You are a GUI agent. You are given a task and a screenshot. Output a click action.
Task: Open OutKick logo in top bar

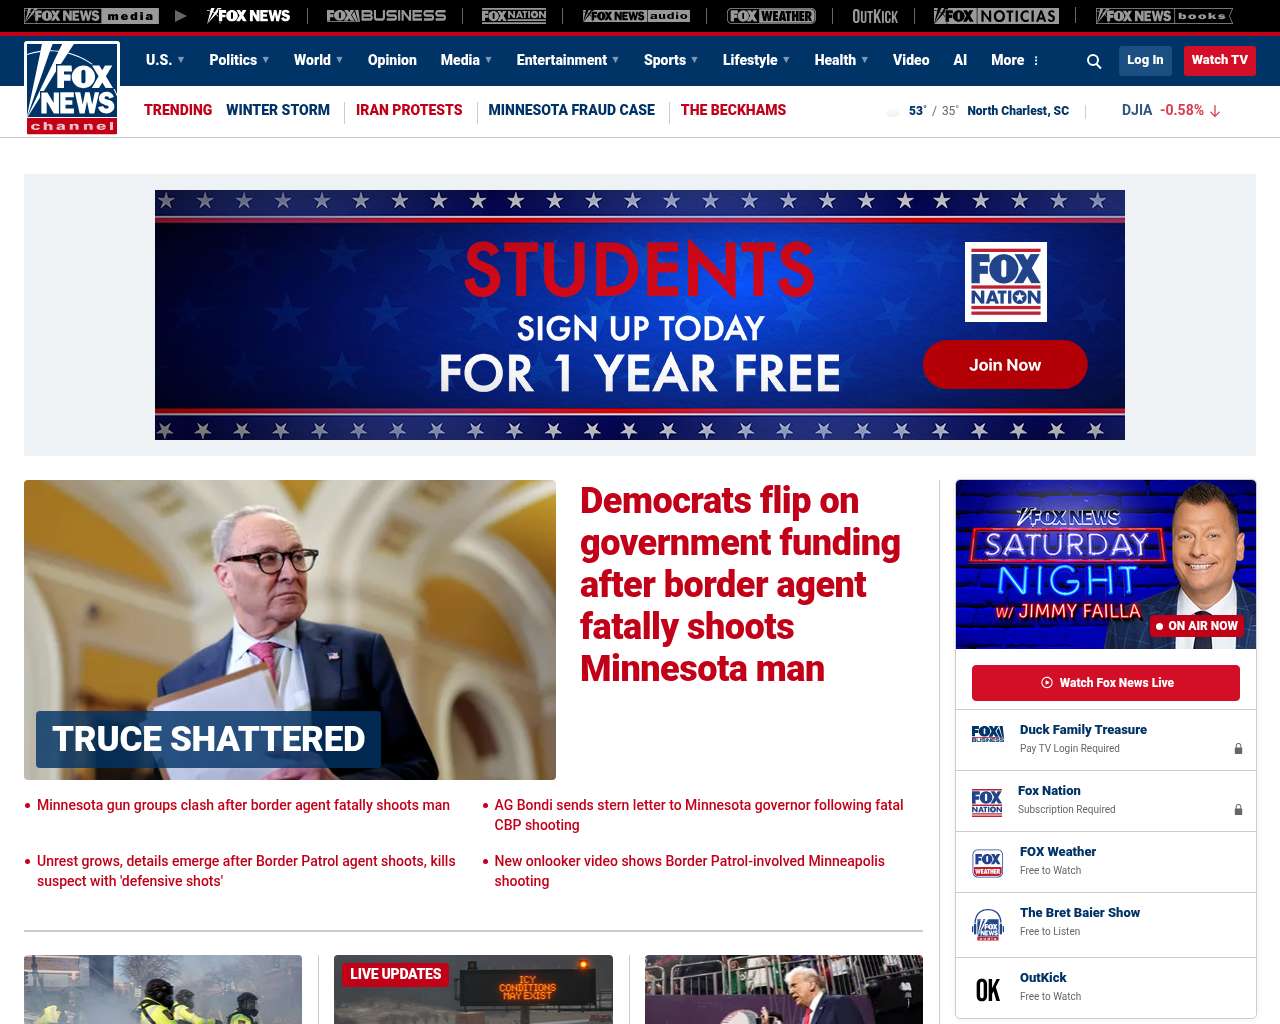pyautogui.click(x=875, y=16)
